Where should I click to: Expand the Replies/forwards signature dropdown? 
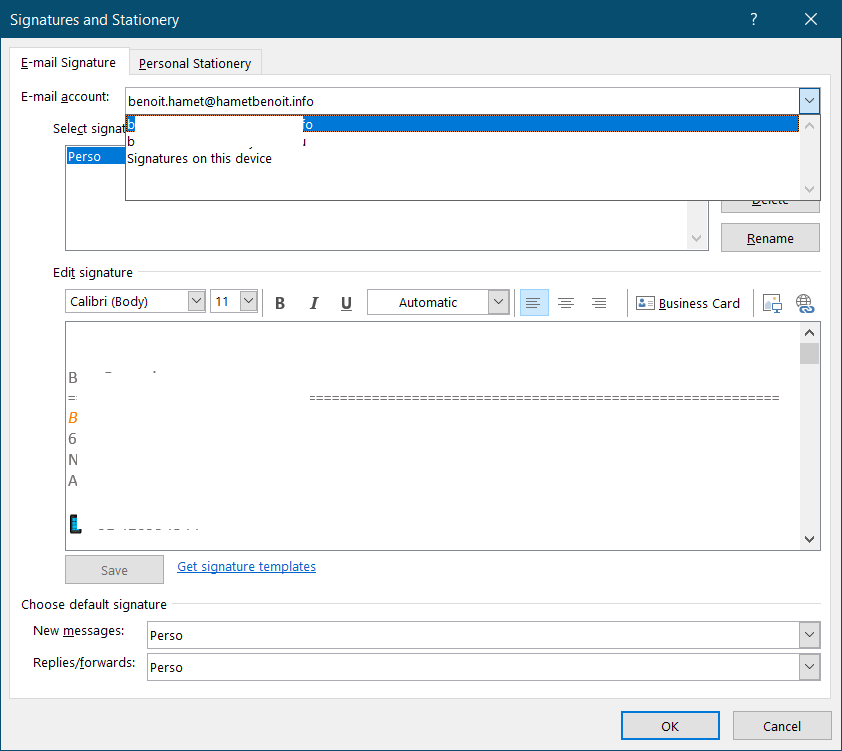point(809,667)
